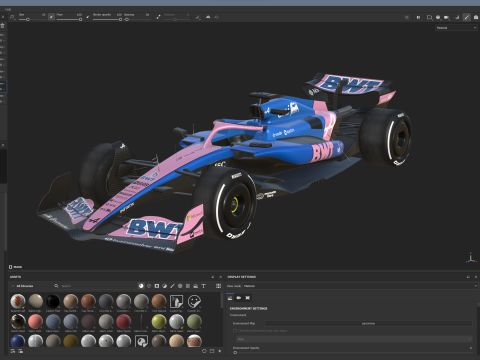The image size is (480, 360).
Task: Filter assets by brushes
Action: tap(172, 286)
